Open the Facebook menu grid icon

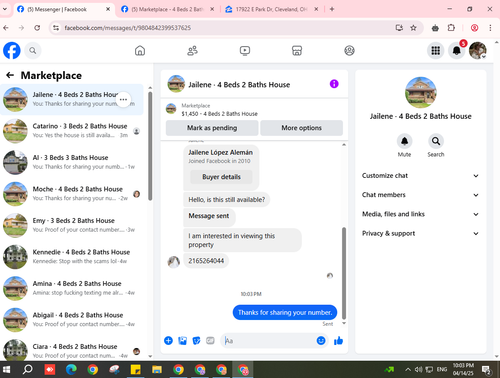click(x=435, y=51)
